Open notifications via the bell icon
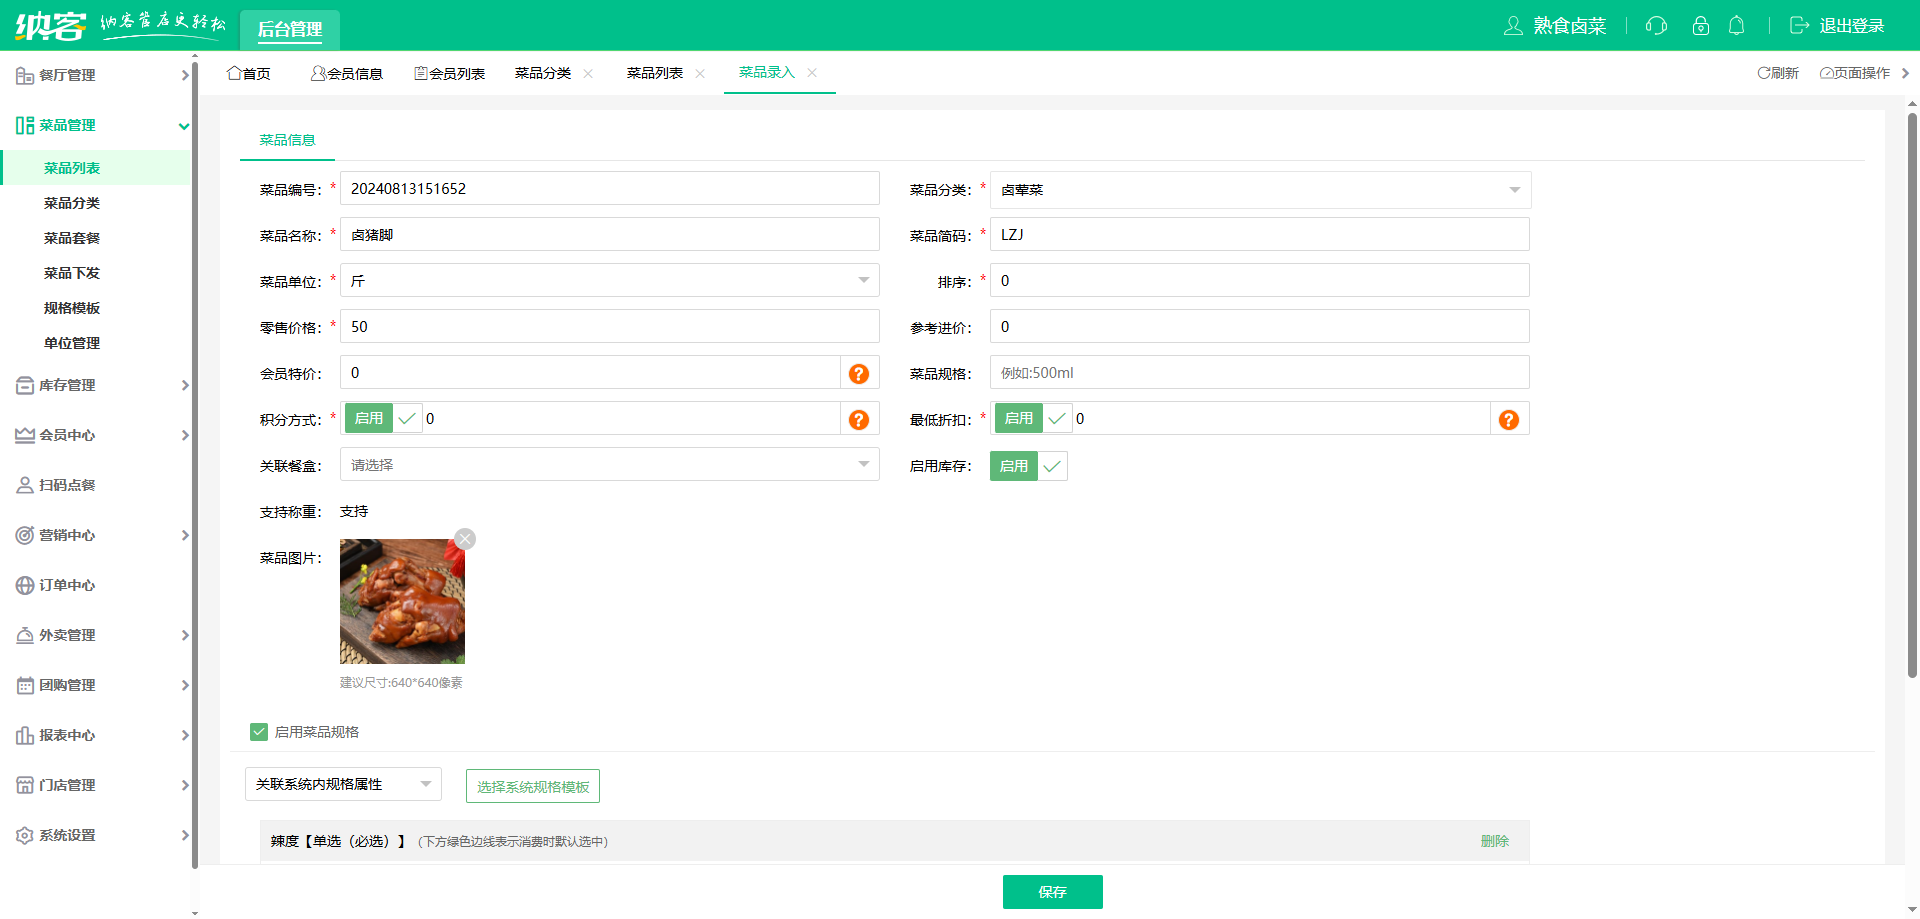Viewport: 1920px width, 919px height. pos(1737,26)
